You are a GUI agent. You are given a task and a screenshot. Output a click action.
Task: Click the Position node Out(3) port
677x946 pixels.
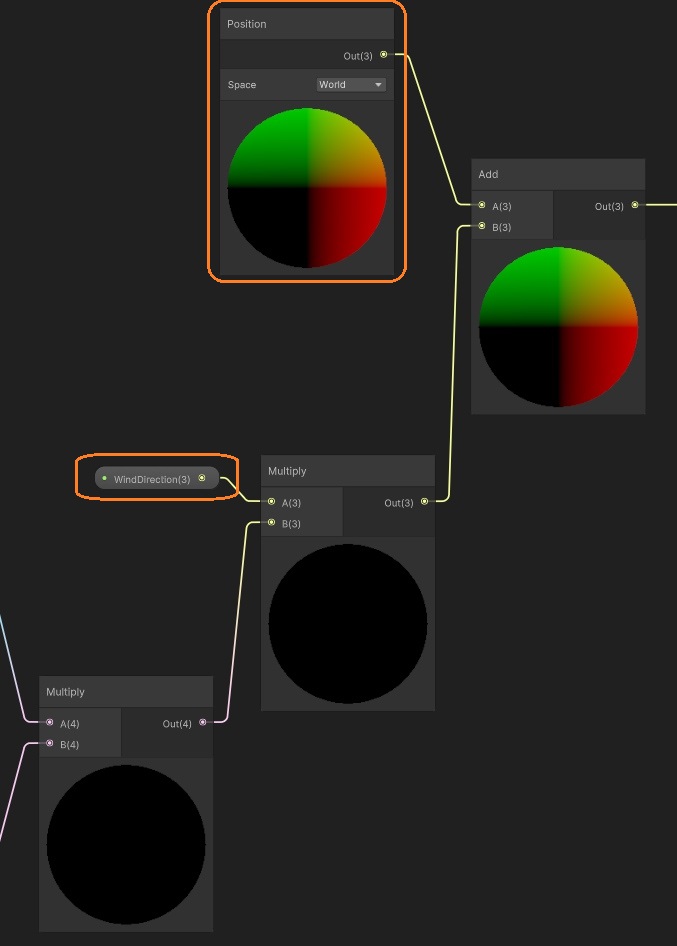pyautogui.click(x=384, y=55)
